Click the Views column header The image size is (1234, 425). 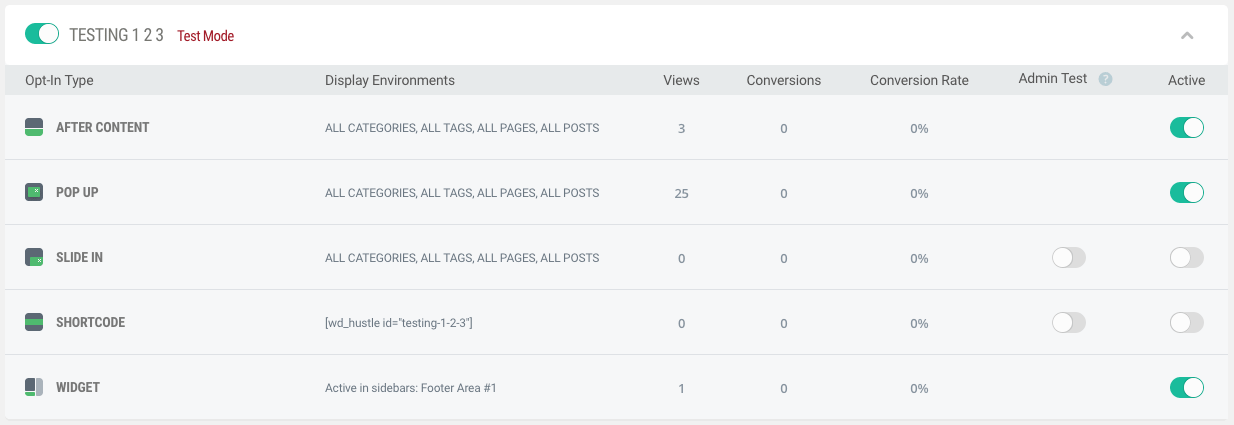681,80
